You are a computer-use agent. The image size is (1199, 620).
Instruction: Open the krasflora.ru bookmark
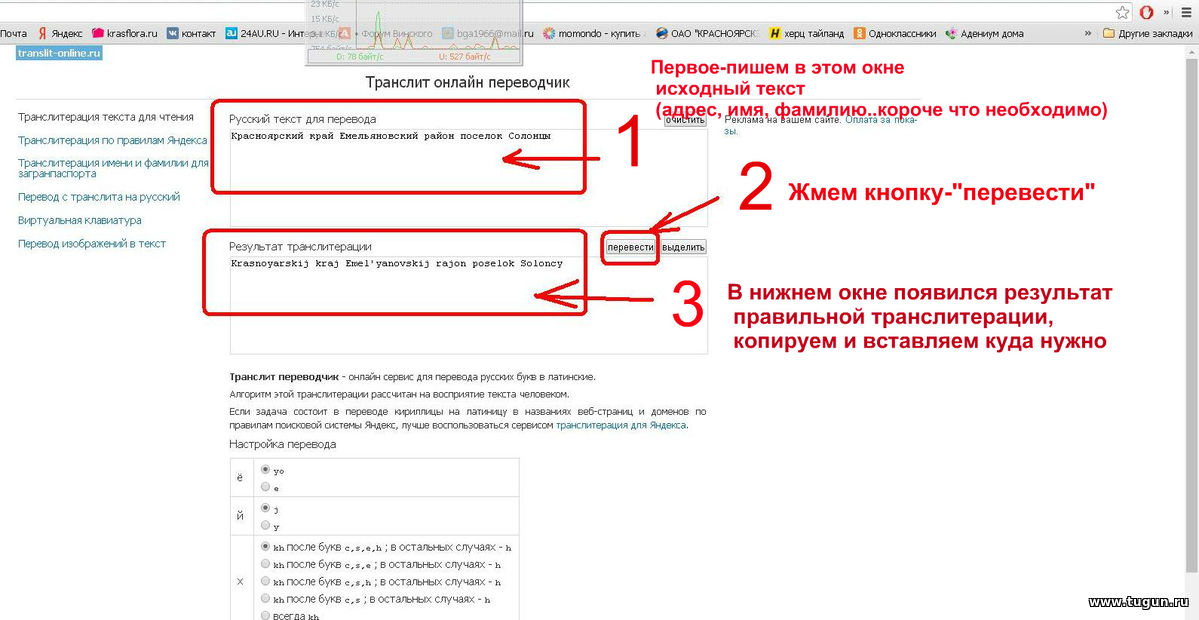125,34
